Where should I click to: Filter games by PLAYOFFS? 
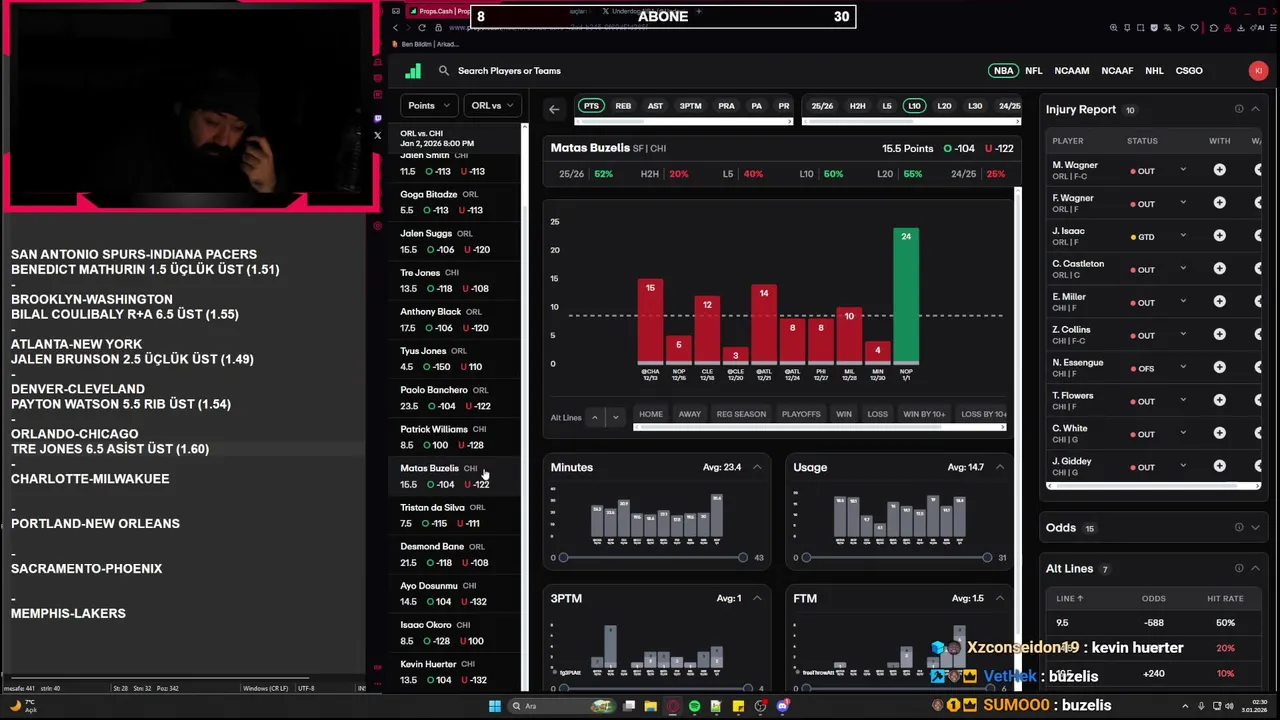[801, 414]
